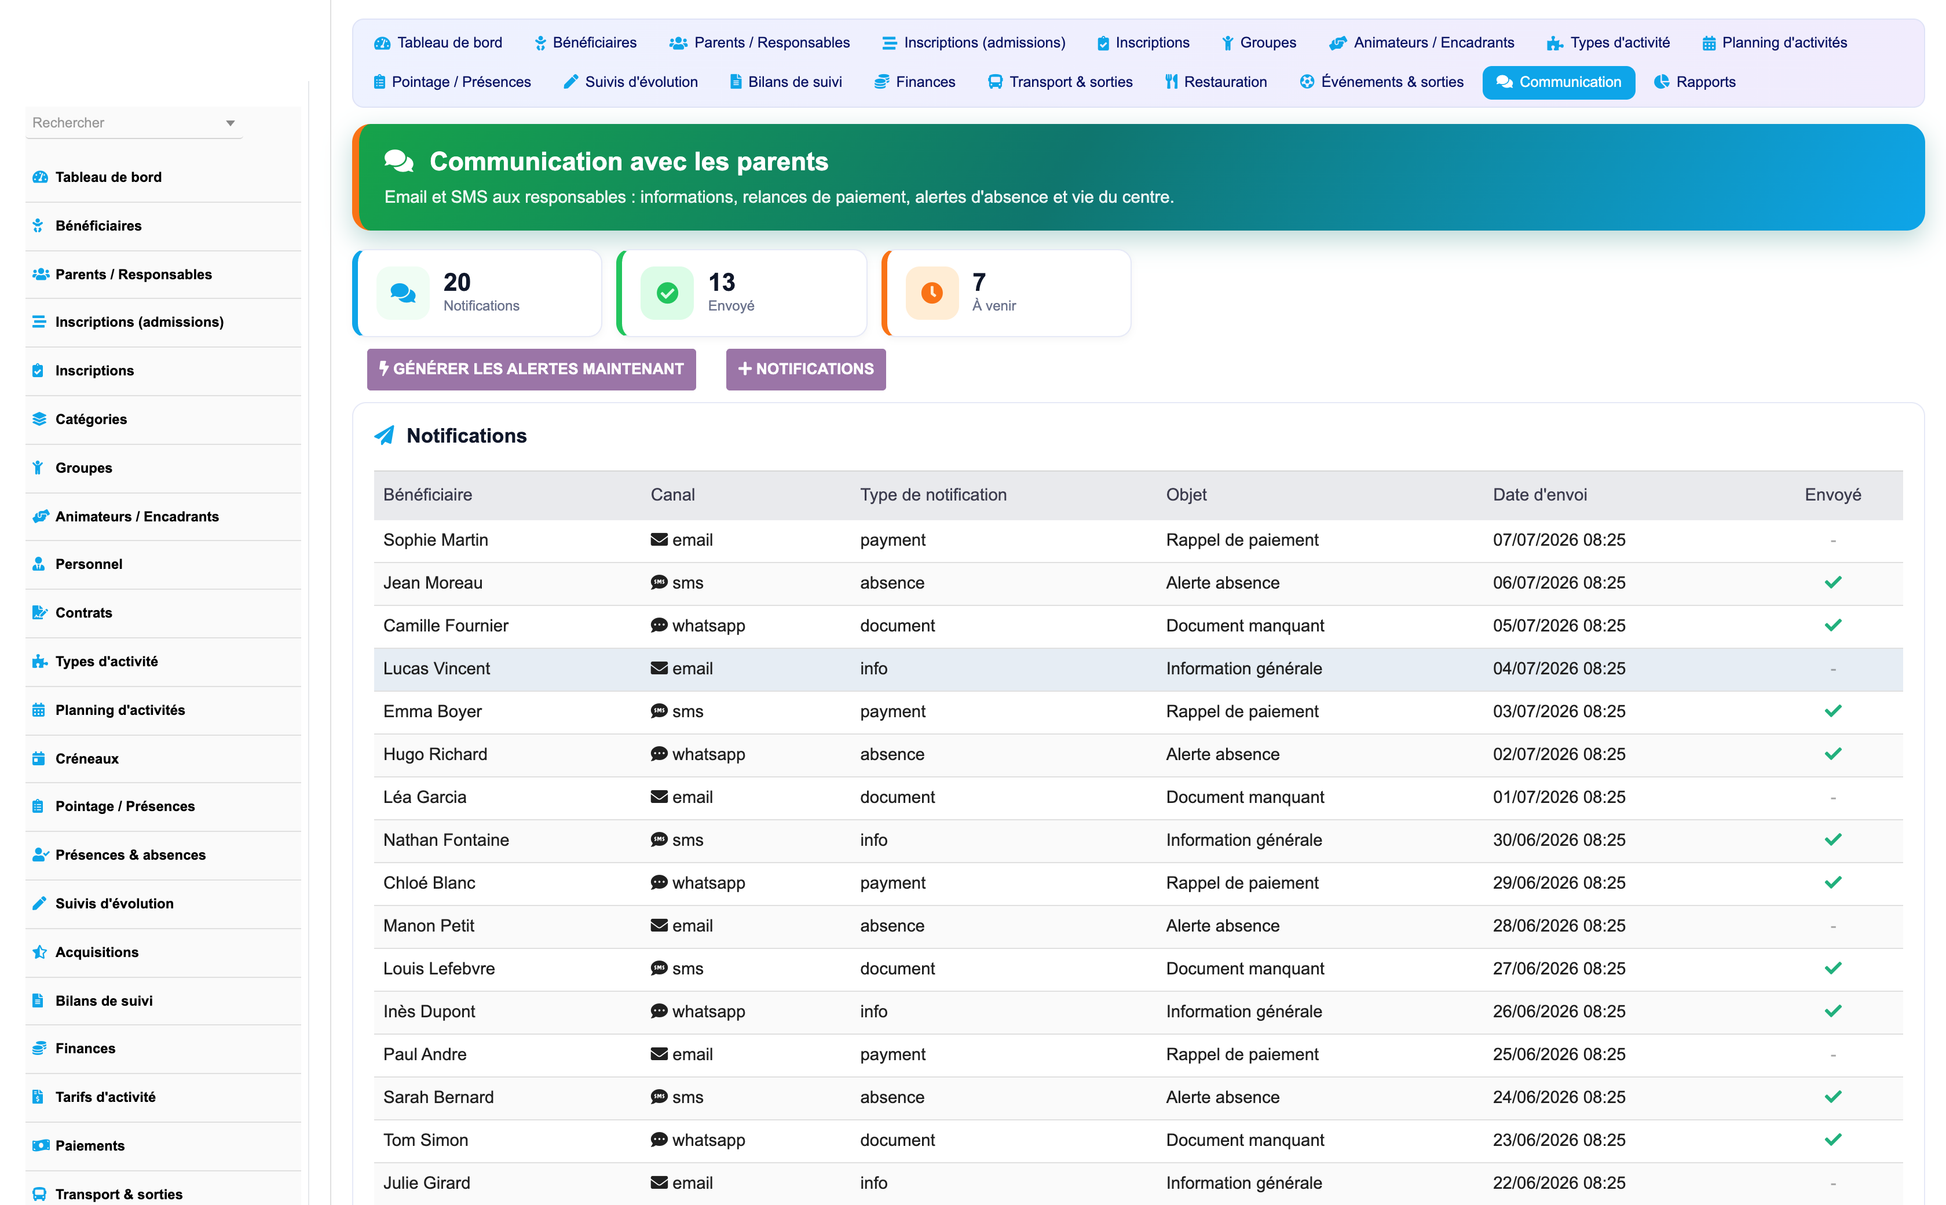Click the Parents / Responsables sidebar icon

(40, 274)
